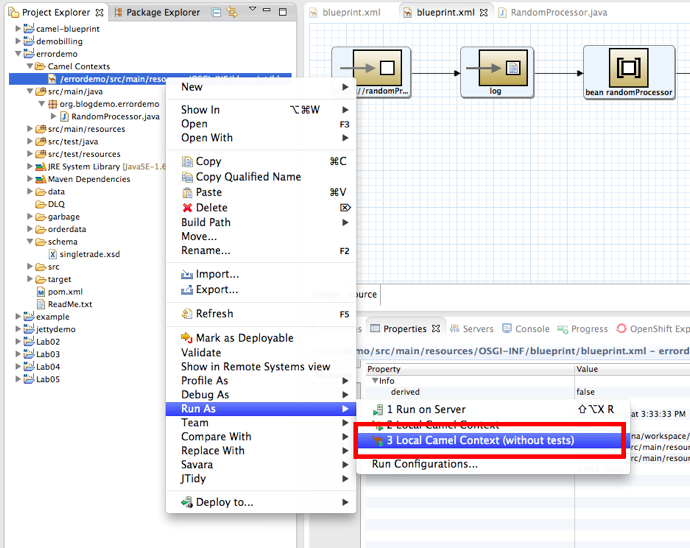The image size is (690, 548).
Task: Click the Collapse All icon in Project Explorer
Action: point(216,12)
